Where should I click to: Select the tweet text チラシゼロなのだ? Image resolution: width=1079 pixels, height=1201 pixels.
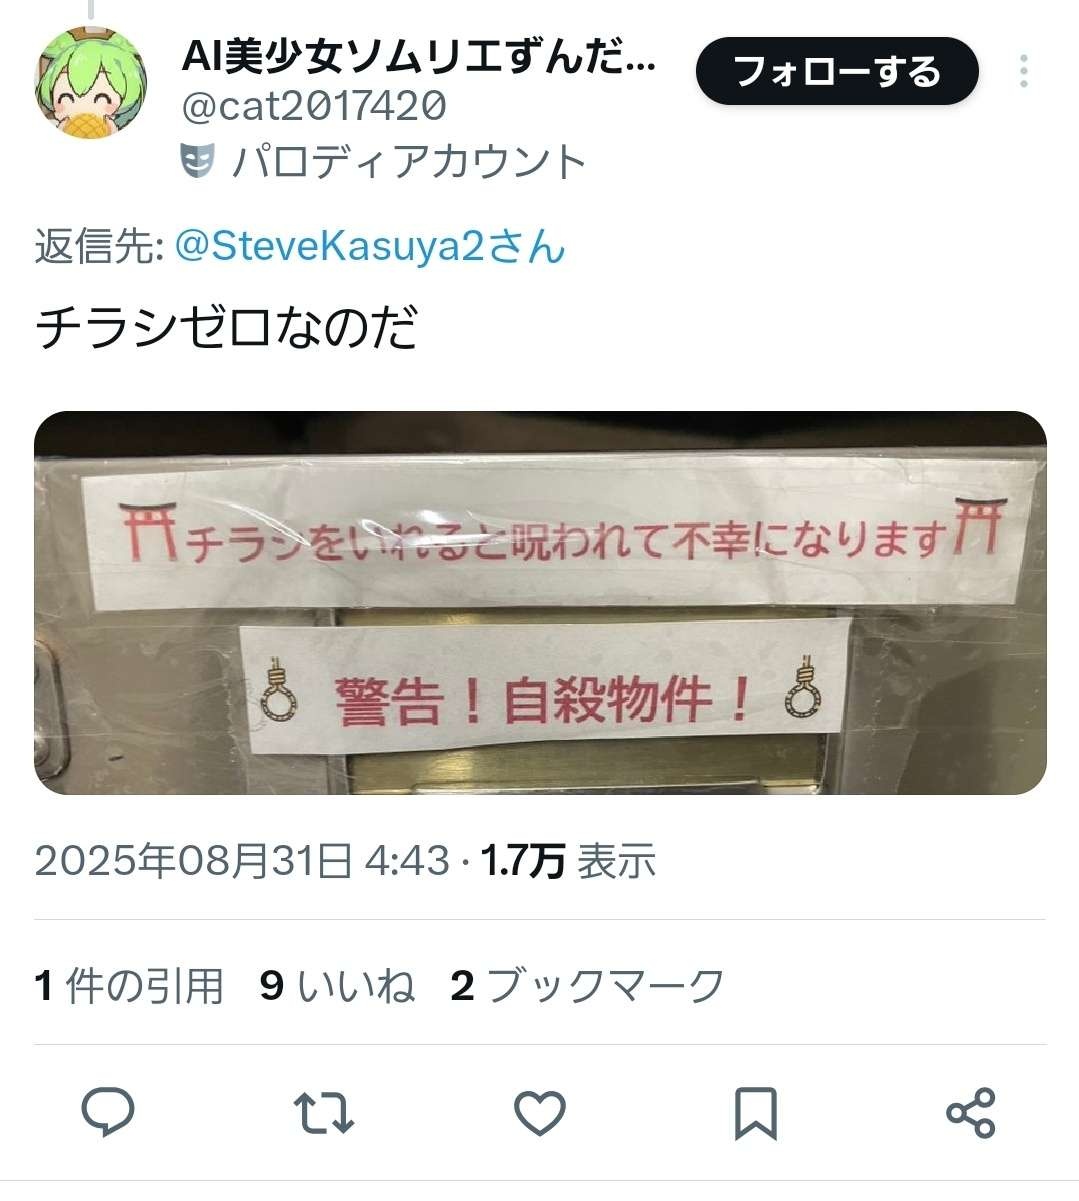click(x=226, y=329)
